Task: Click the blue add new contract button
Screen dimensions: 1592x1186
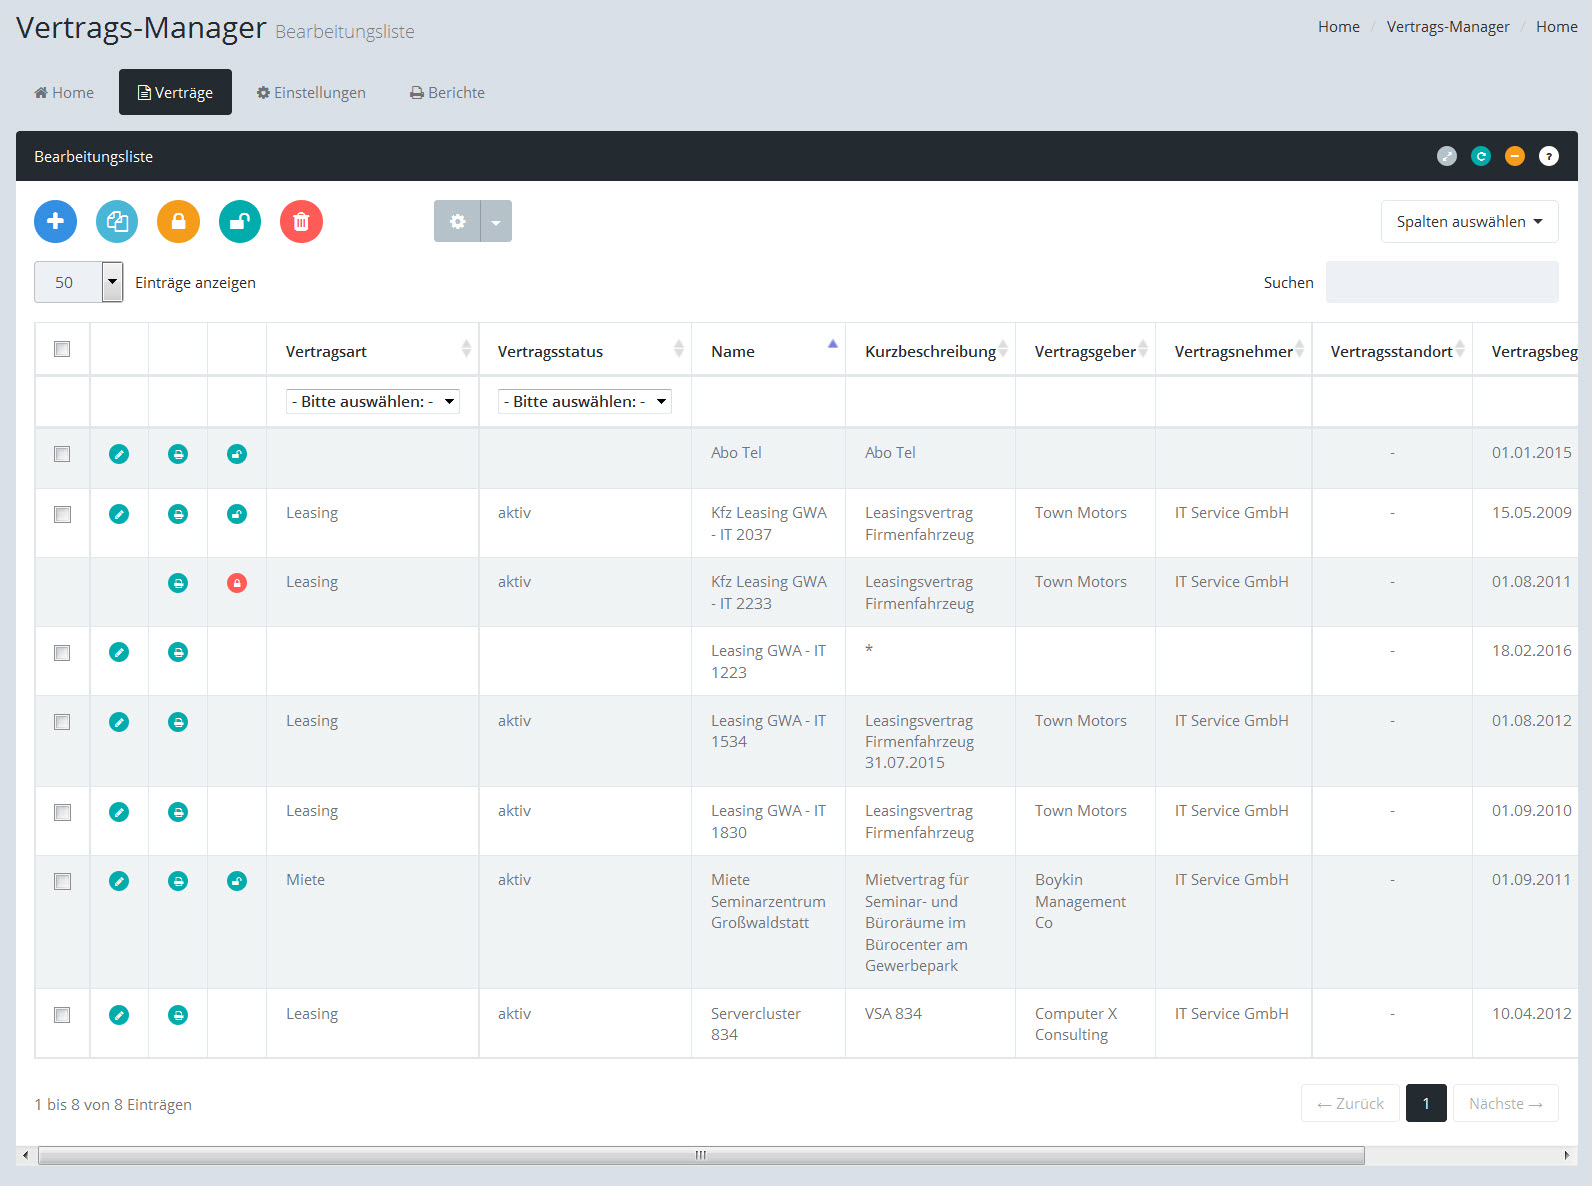Action: pos(56,221)
